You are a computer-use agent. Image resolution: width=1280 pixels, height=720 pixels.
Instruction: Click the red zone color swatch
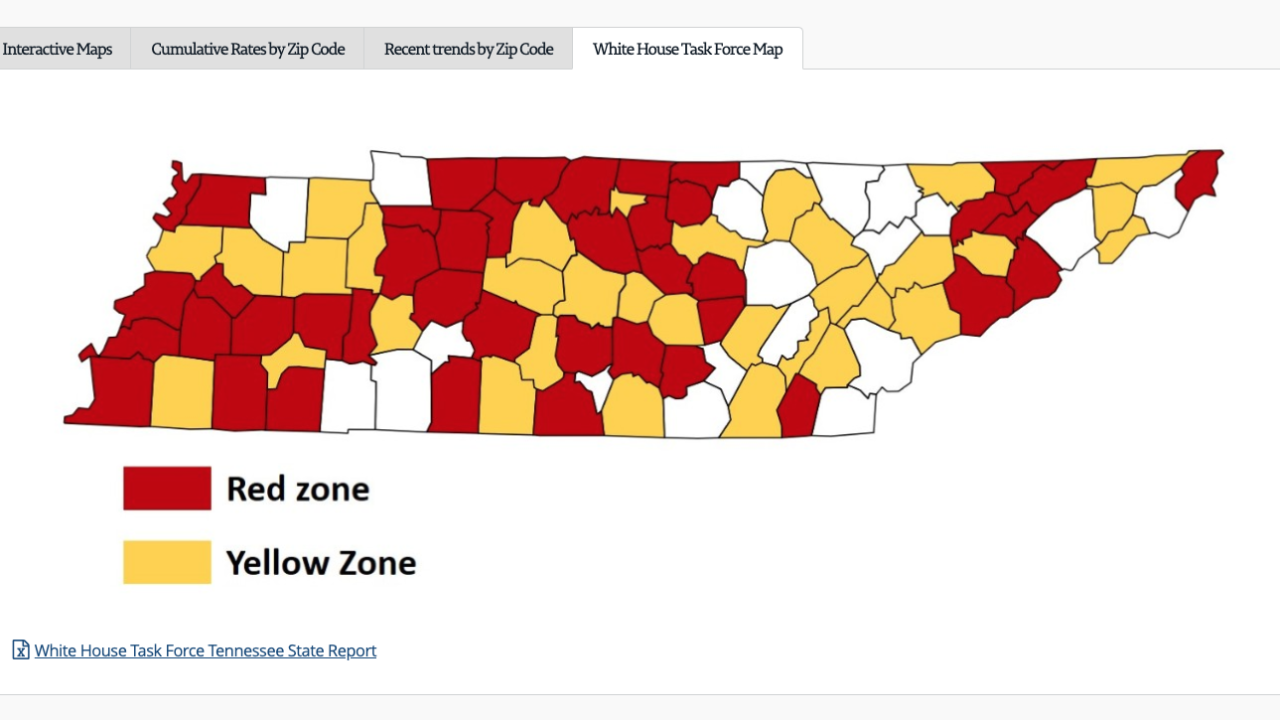[x=167, y=488]
